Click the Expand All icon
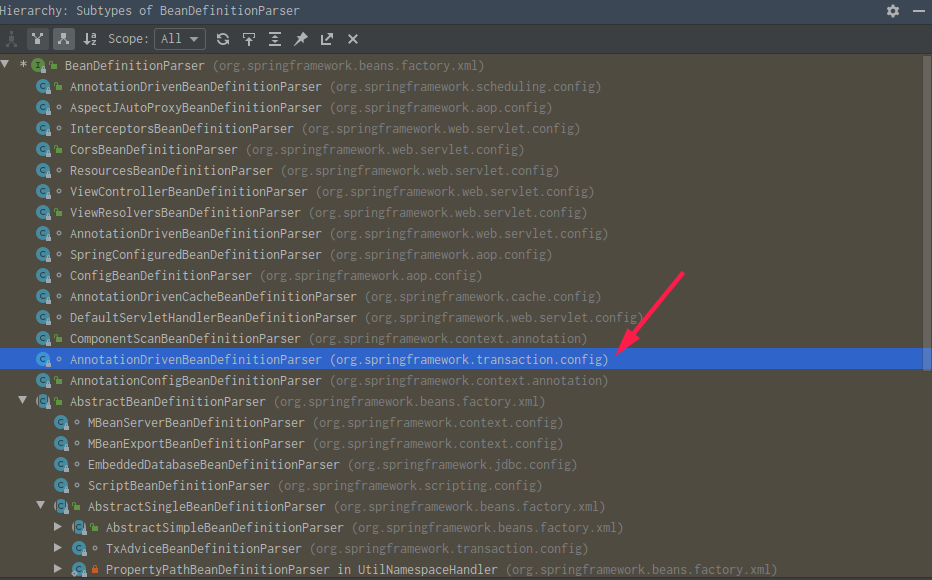Screen dimensions: 932x580 pyautogui.click(x=275, y=39)
